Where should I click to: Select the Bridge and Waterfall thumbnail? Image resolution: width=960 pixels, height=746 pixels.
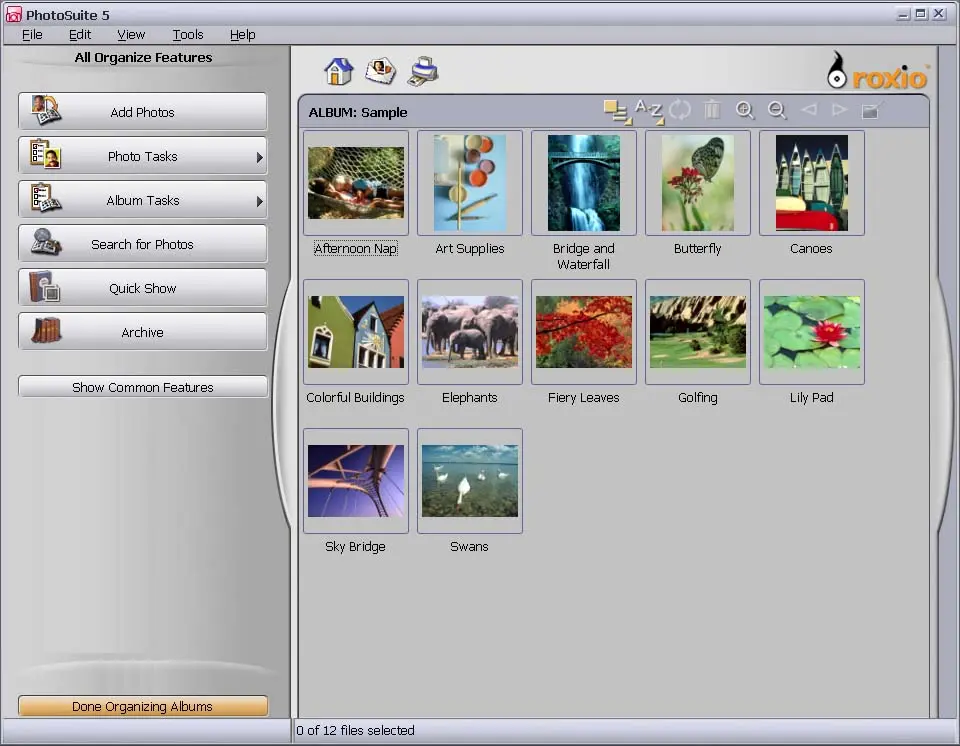(x=584, y=183)
